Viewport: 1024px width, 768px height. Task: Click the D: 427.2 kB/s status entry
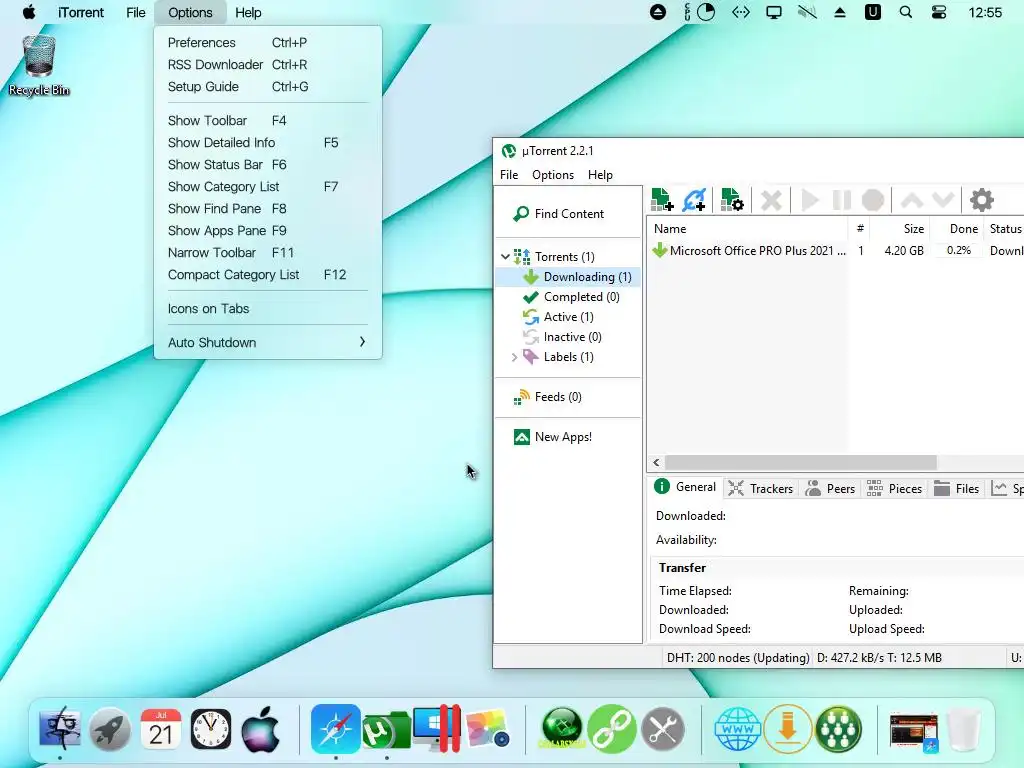(879, 658)
